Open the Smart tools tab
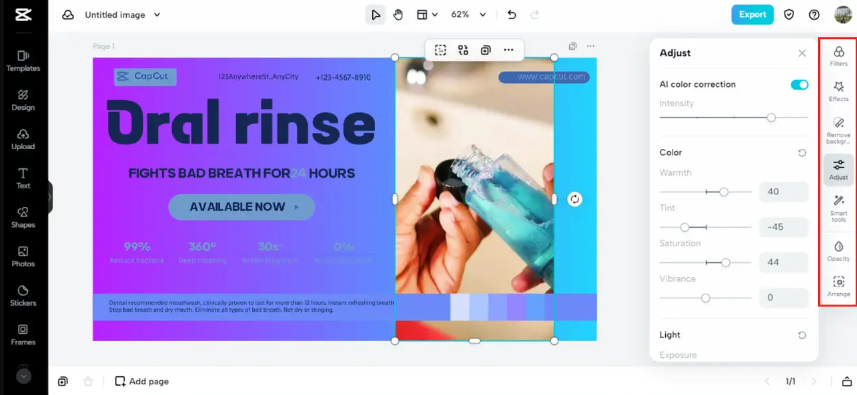 point(838,209)
